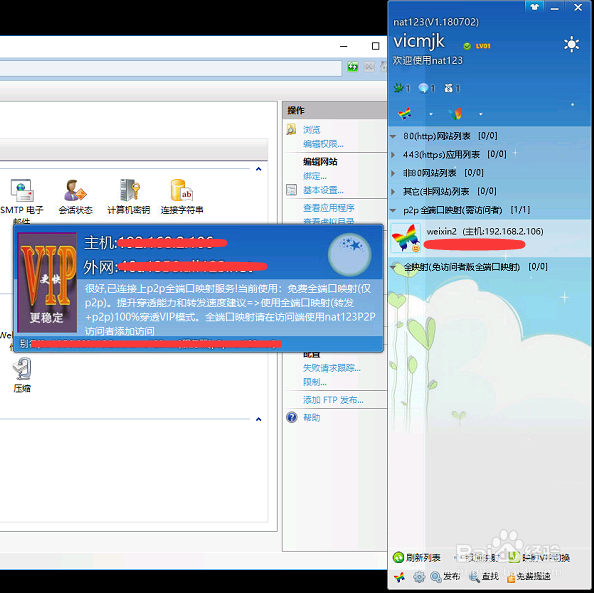This screenshot has height=593, width=594.
Task: Click the 刷新列表 green circular arrows icon
Action: 398,557
